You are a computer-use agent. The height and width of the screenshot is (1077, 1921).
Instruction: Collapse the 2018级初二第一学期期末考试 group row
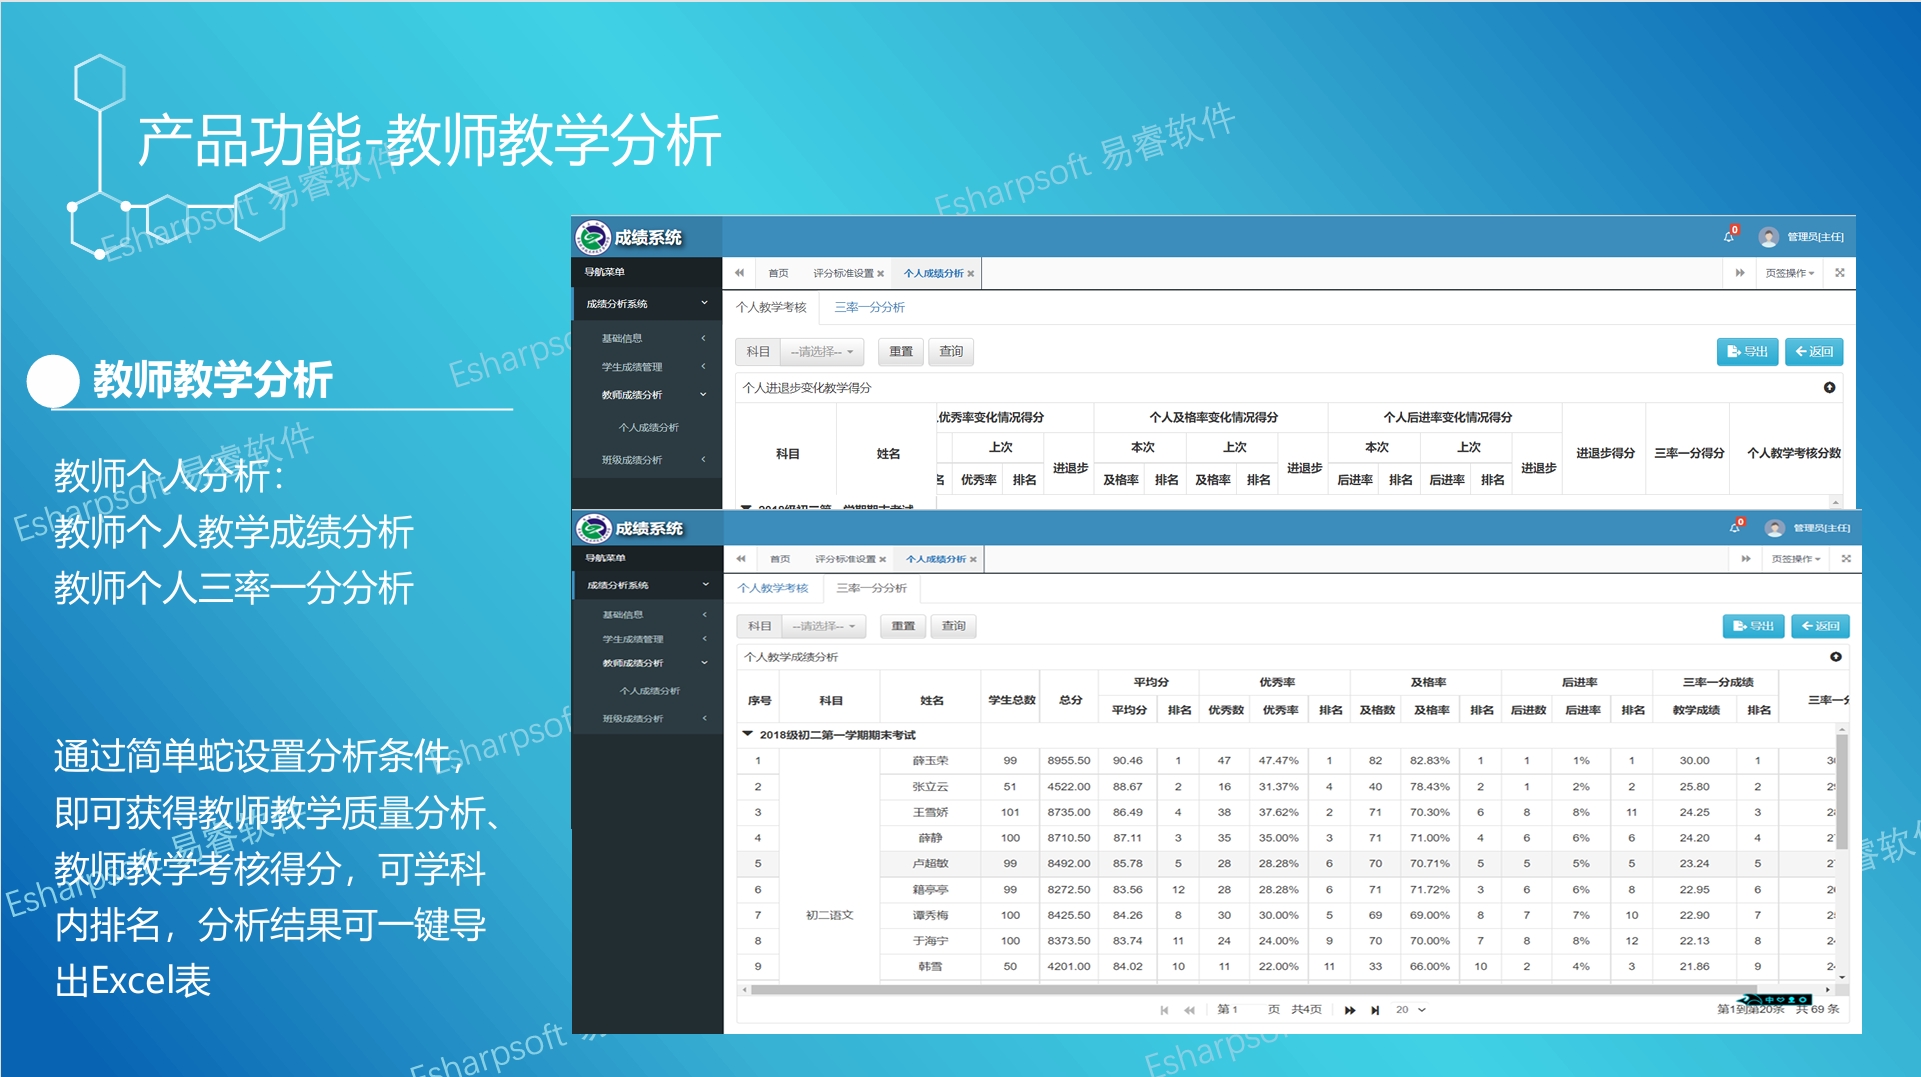[x=747, y=734]
